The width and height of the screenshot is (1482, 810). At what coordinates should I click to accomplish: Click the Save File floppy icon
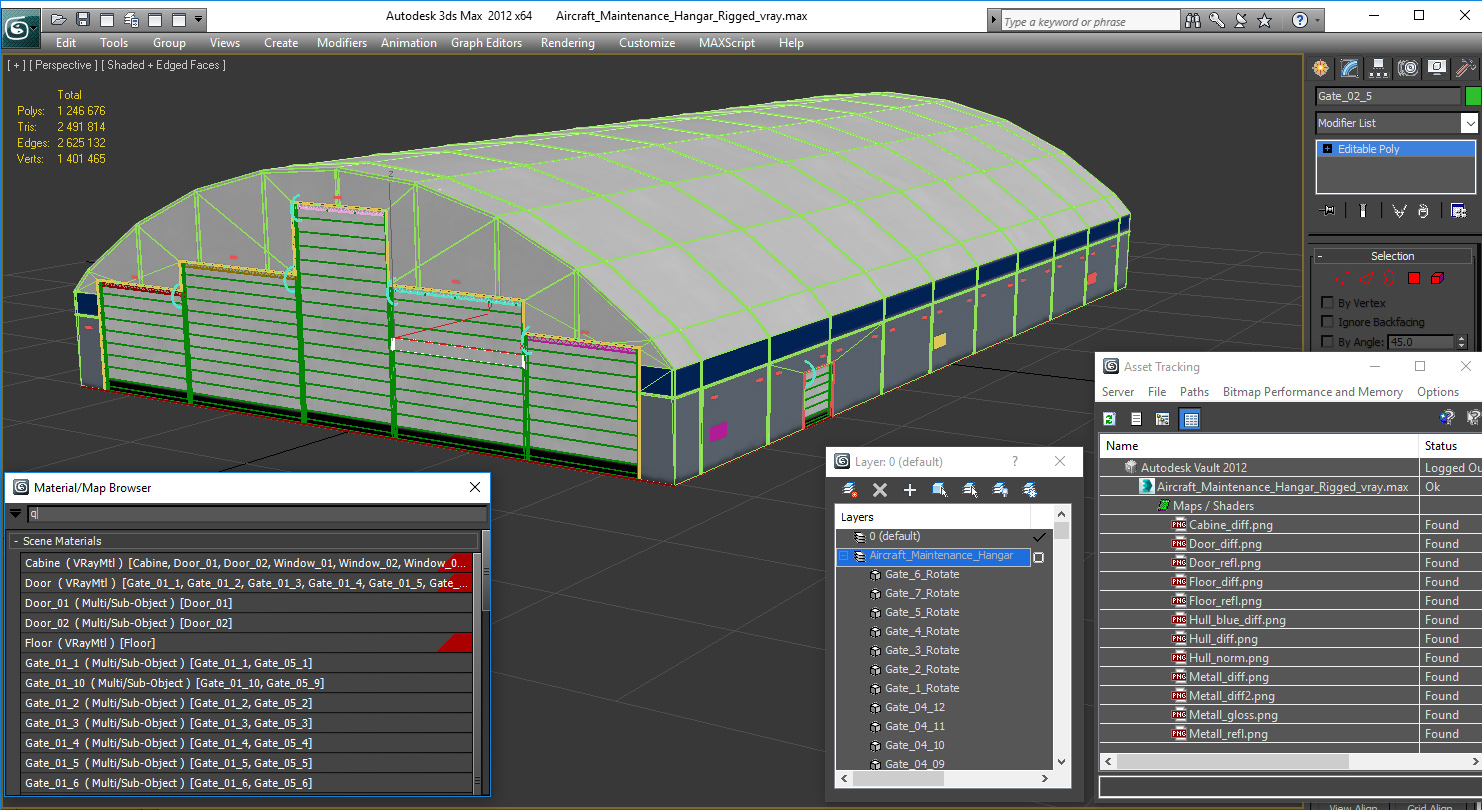pos(82,19)
